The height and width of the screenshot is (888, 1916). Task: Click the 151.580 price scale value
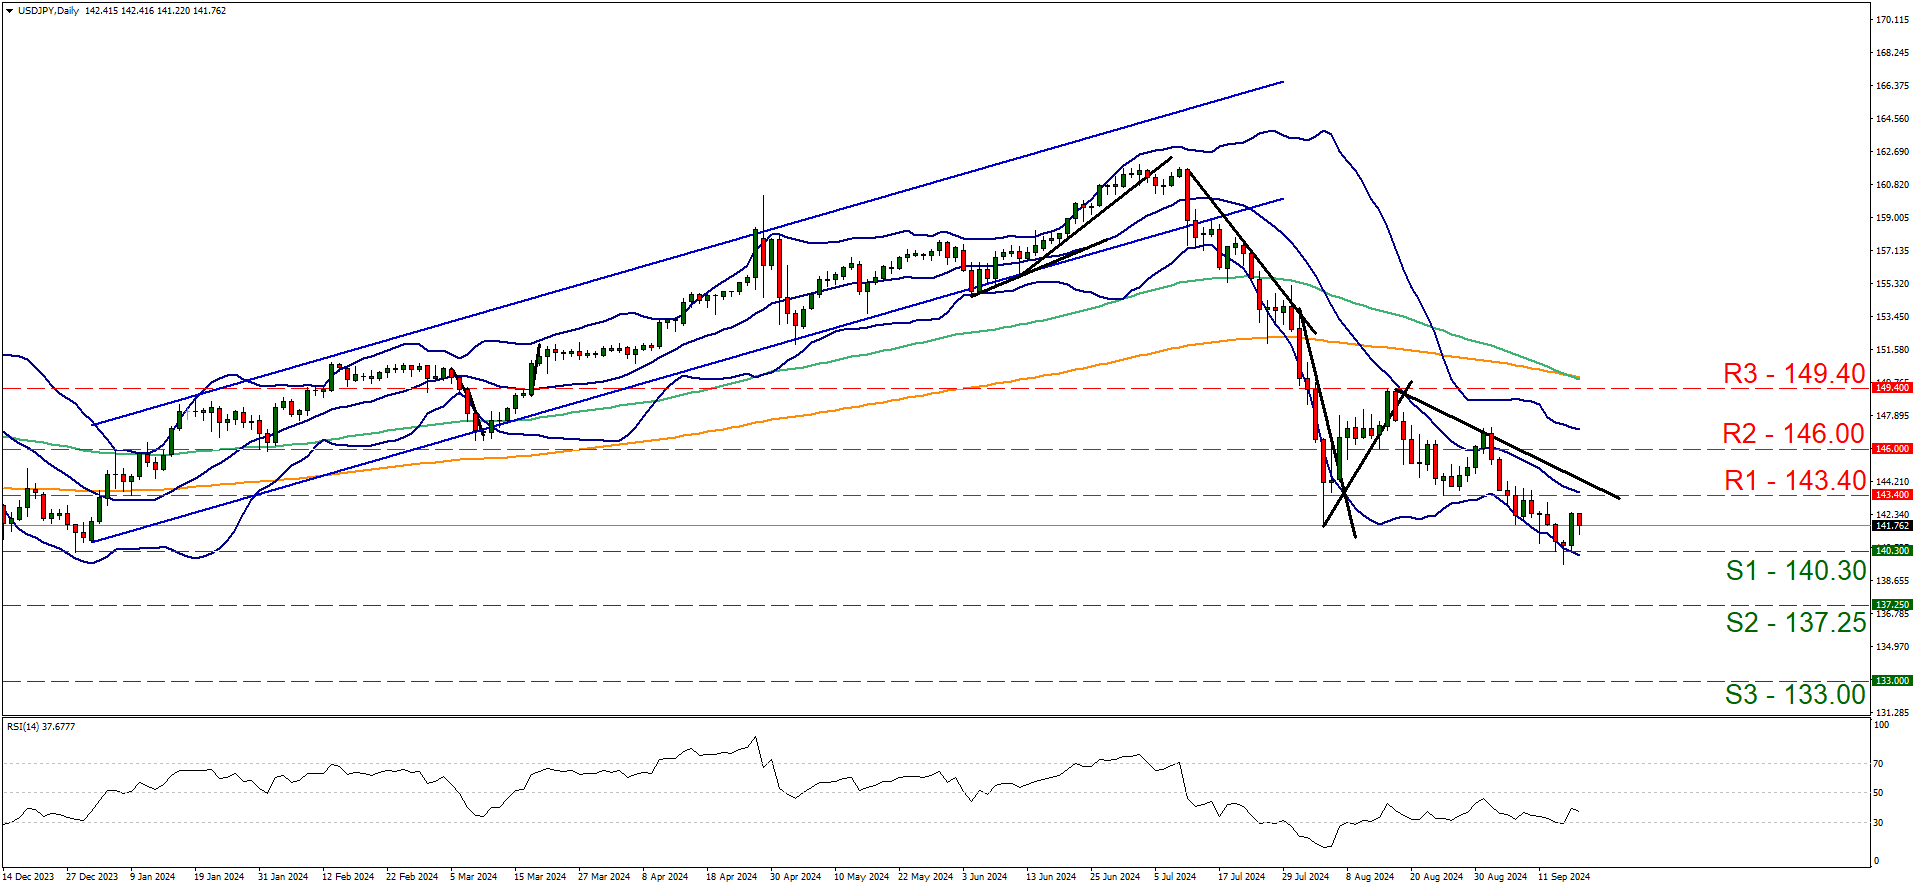point(1893,350)
